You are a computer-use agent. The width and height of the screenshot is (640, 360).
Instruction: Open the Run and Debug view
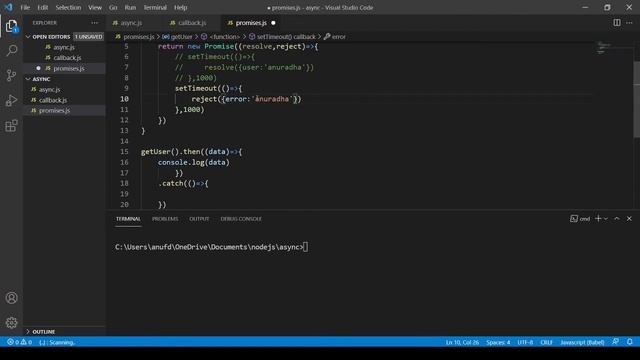pyautogui.click(x=11, y=100)
